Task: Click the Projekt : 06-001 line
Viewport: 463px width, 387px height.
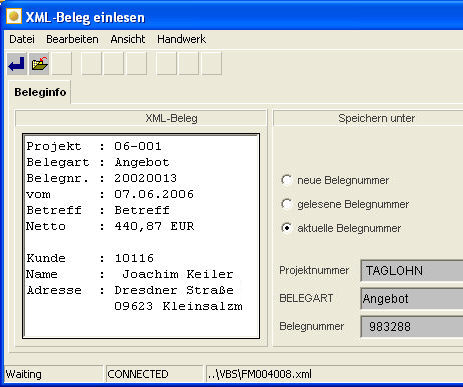Action: point(94,146)
